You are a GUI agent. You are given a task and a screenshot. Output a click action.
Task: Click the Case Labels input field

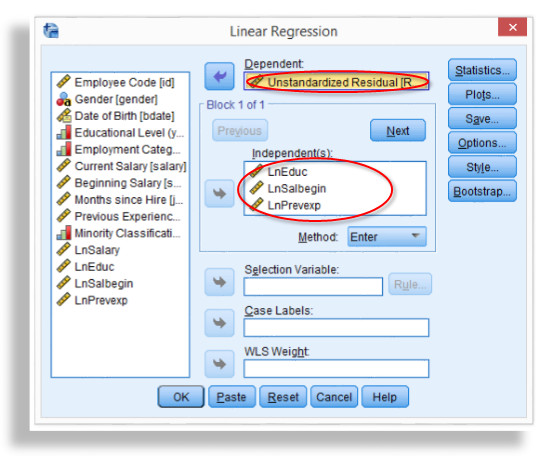click(336, 327)
